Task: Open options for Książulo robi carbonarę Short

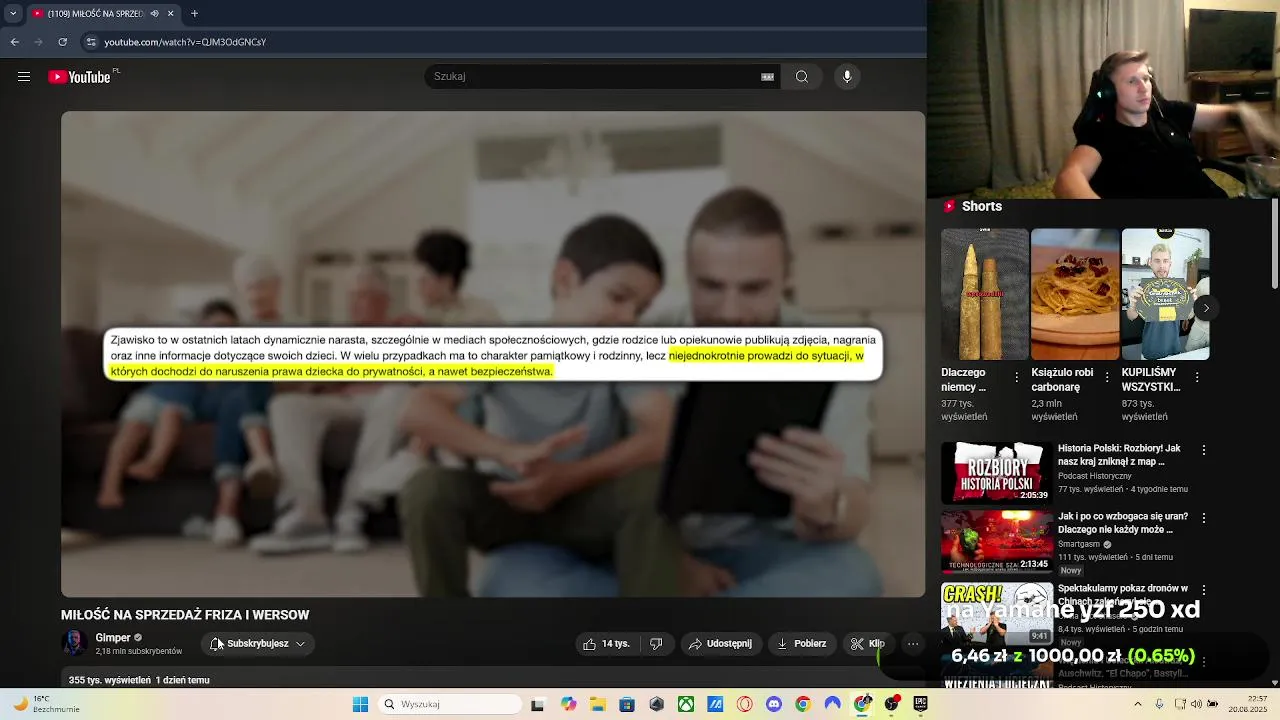Action: [1107, 378]
